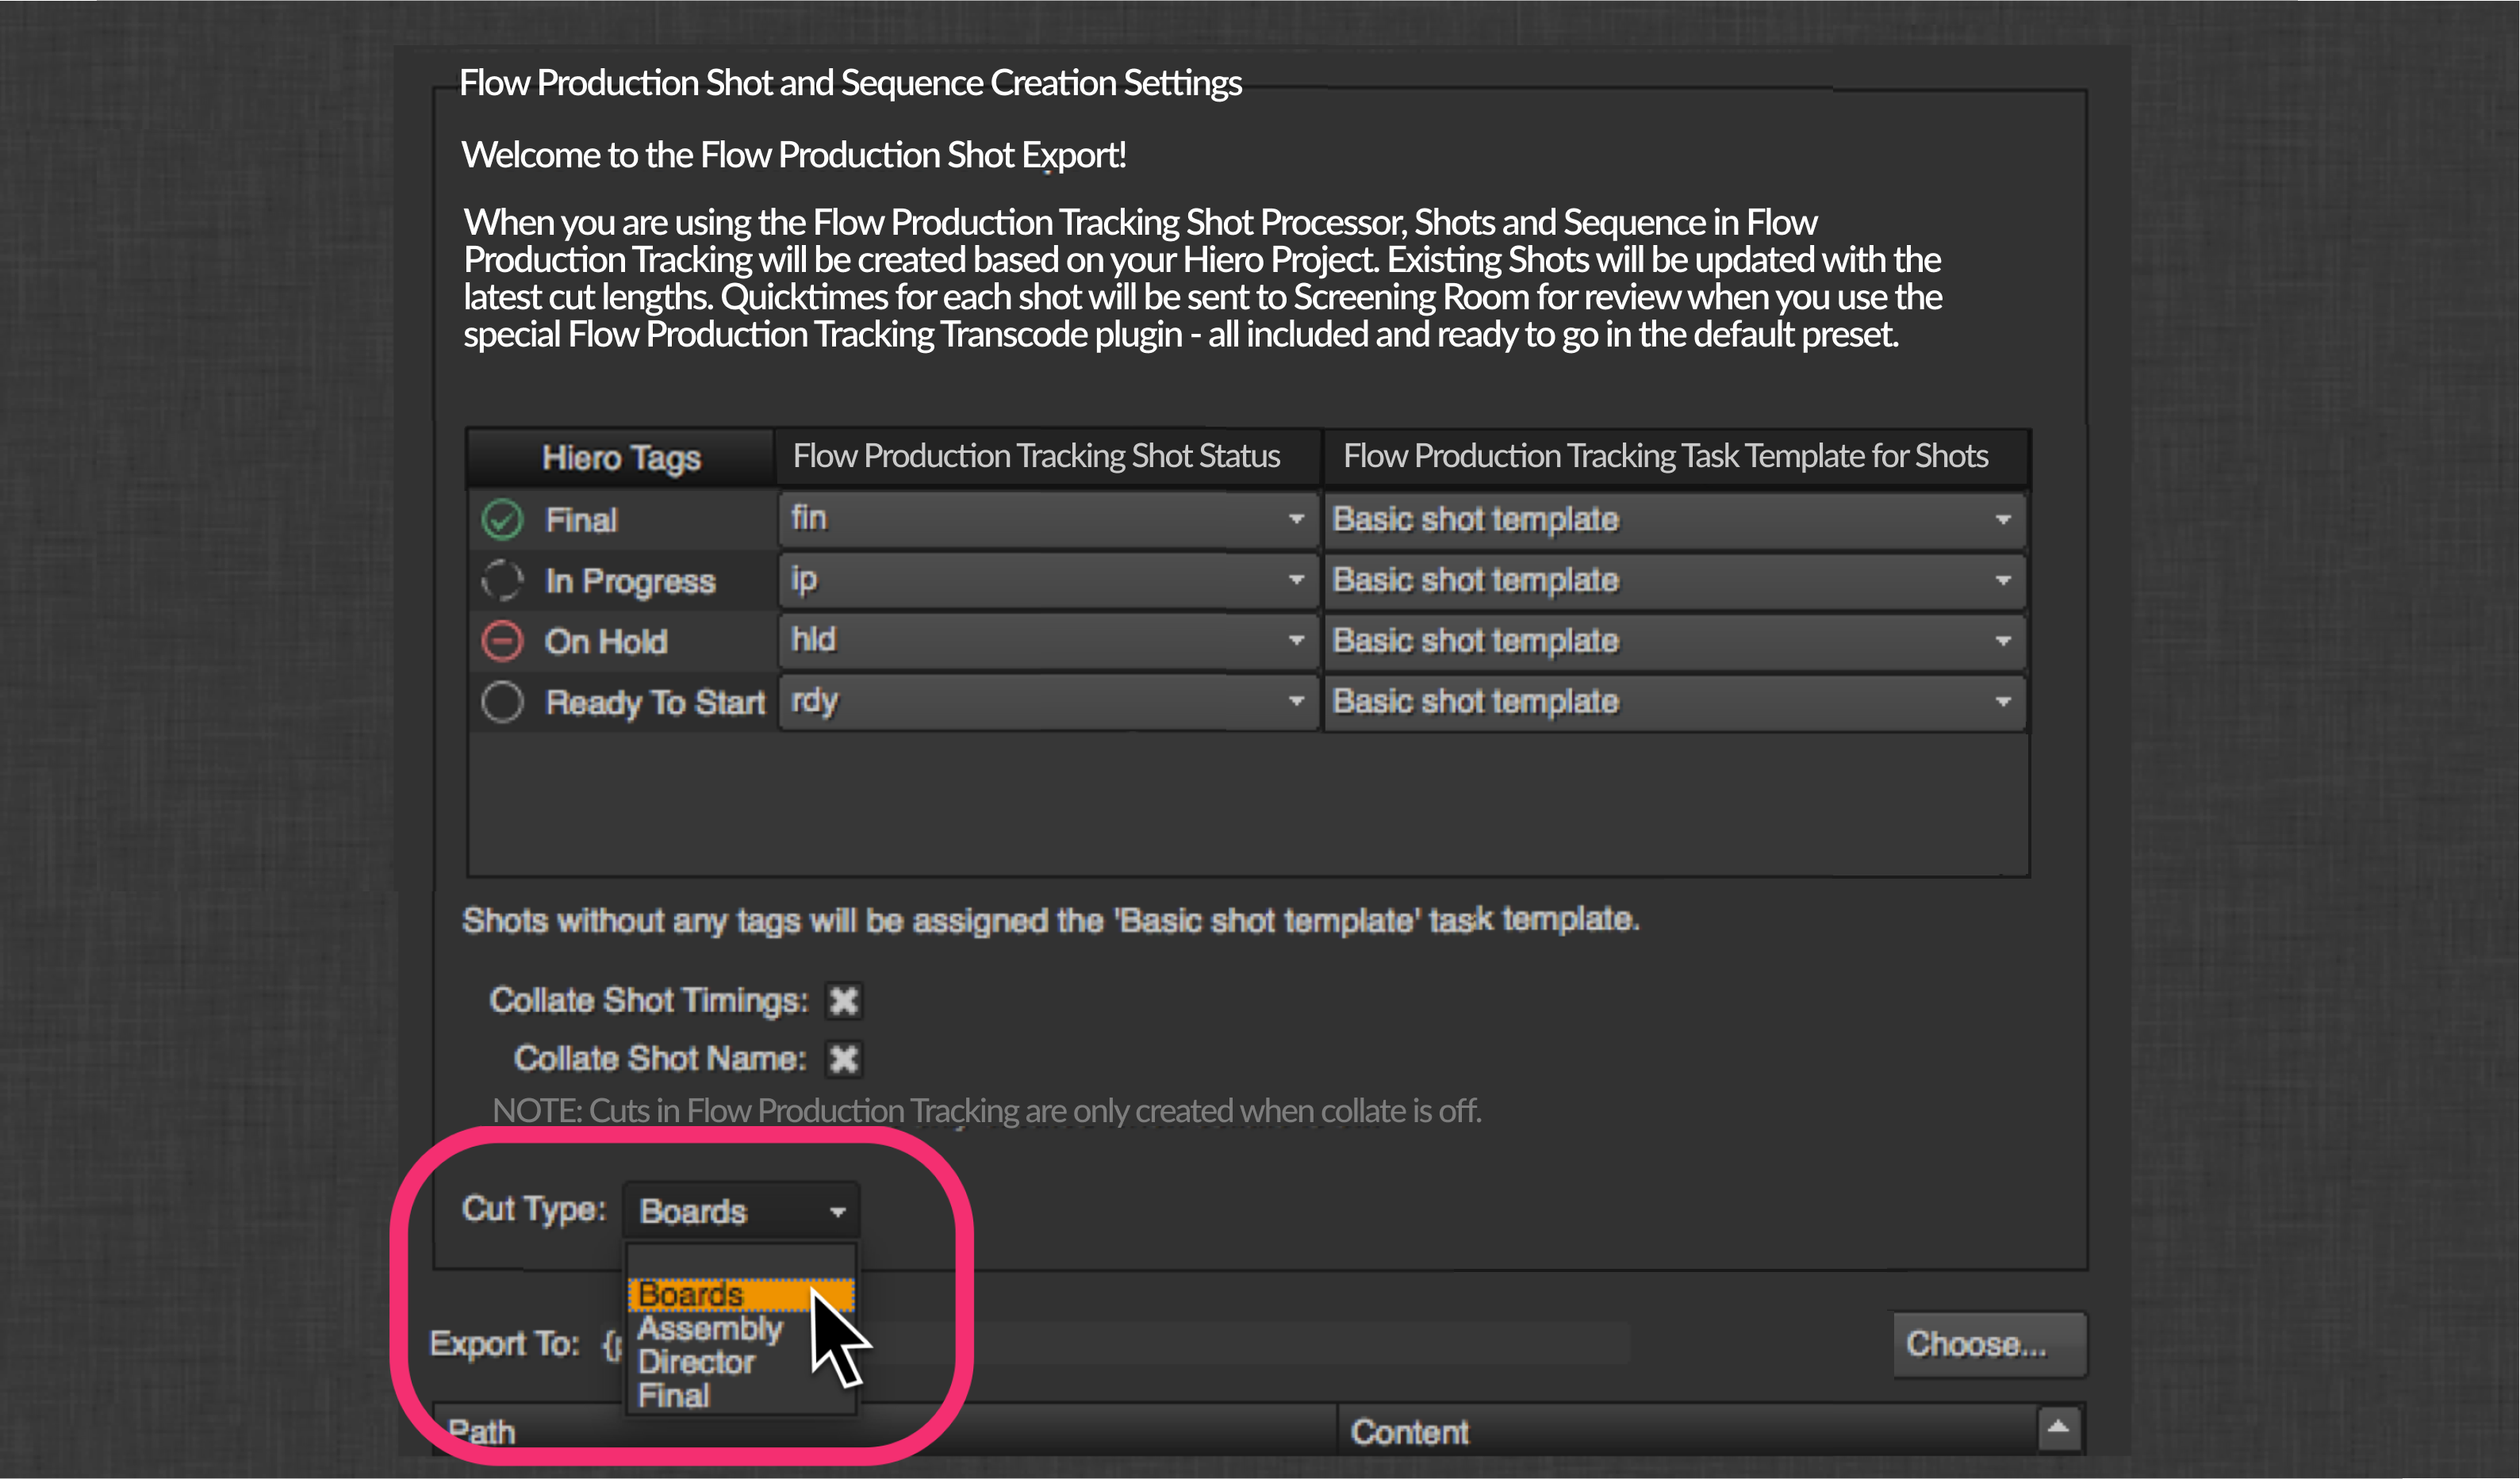
Task: Open Ready To Start row task template dropdown
Action: click(1675, 702)
